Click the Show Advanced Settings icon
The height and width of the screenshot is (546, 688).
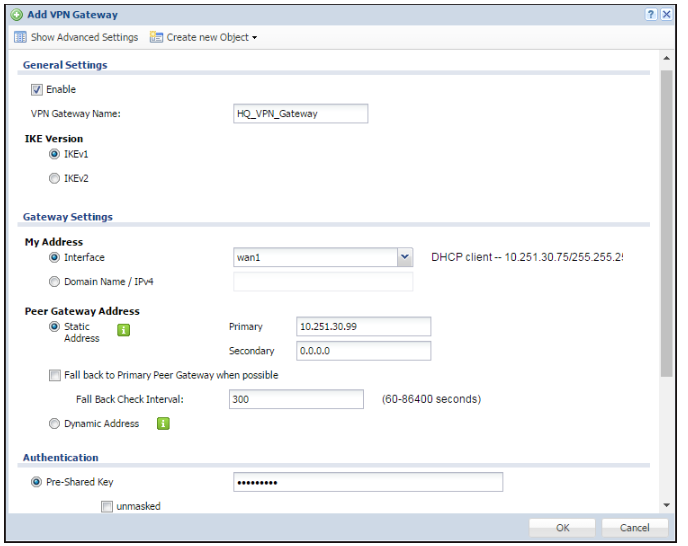coord(20,38)
